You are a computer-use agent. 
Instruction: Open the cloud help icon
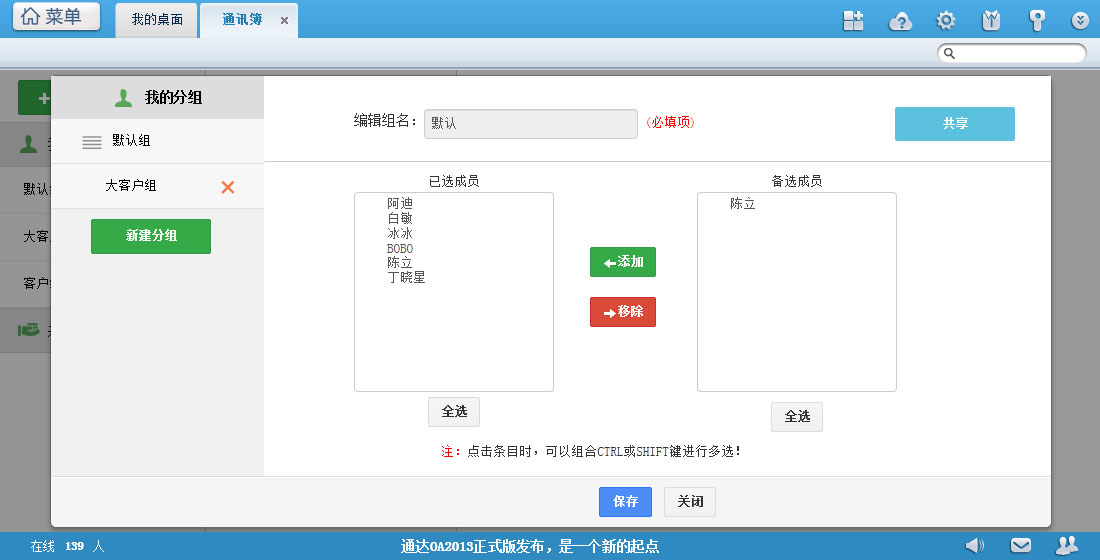pos(901,20)
